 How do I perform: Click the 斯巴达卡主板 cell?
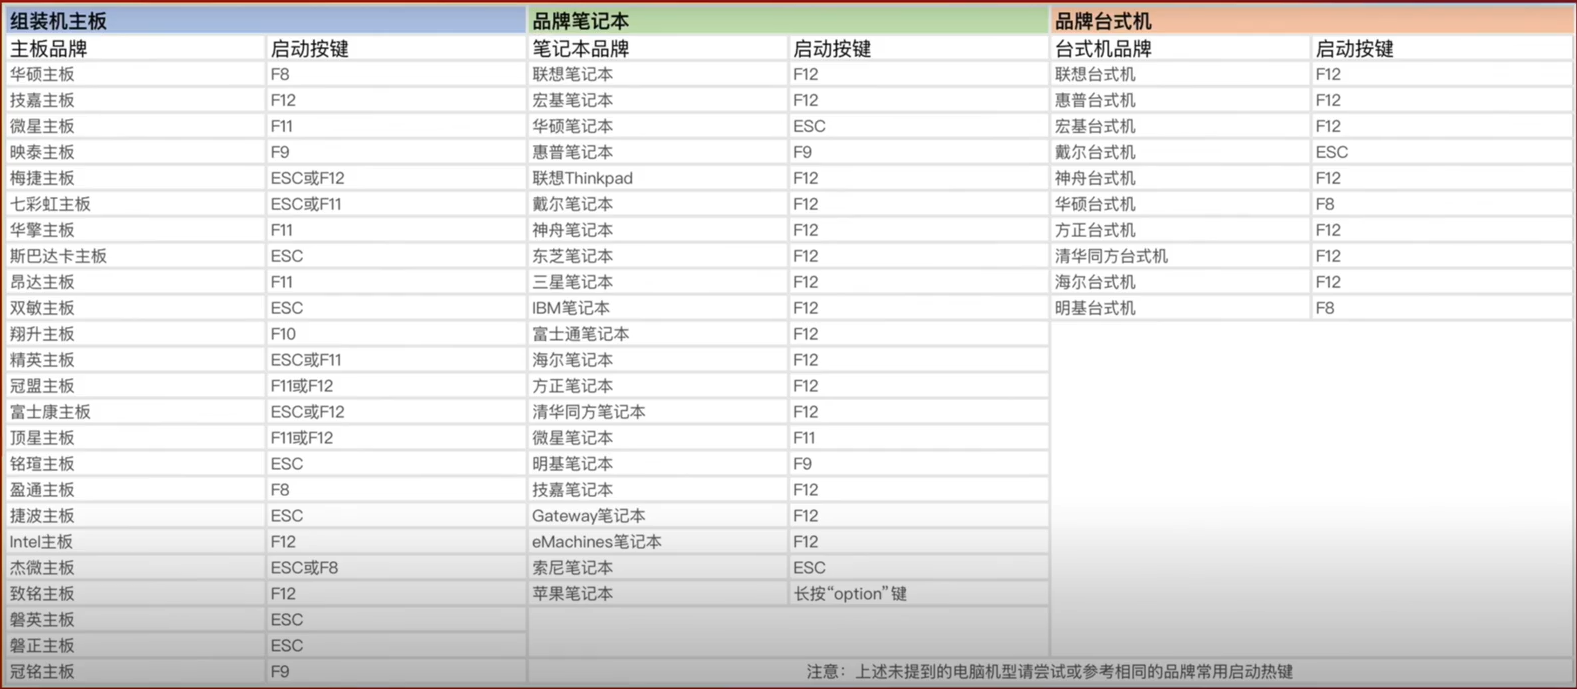pos(58,256)
